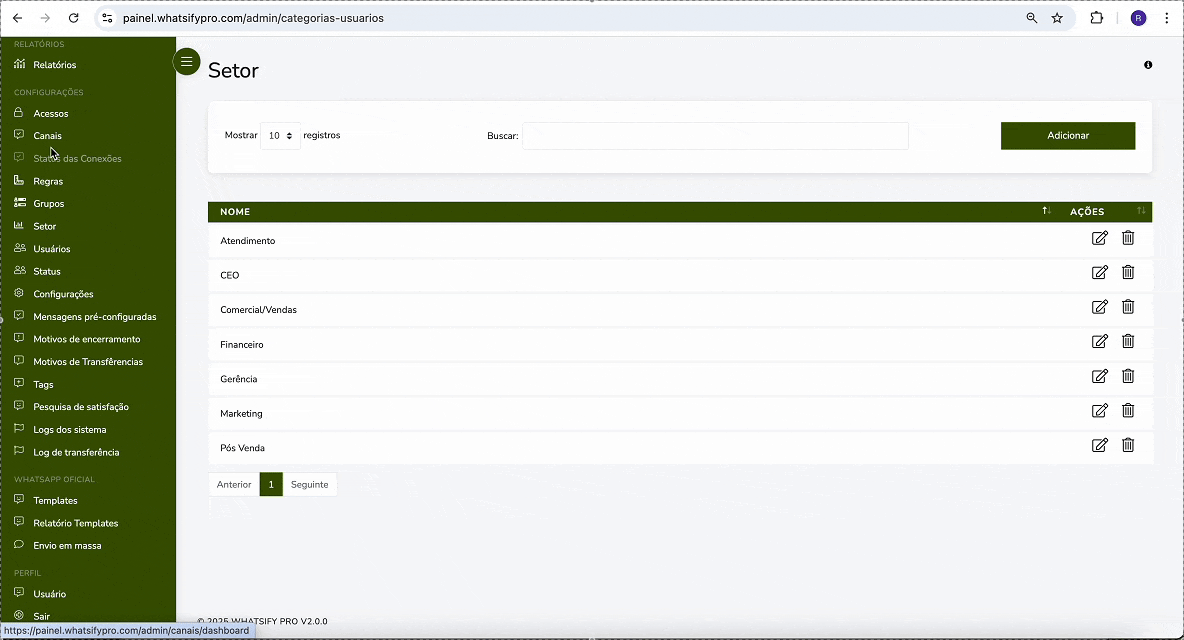Viewport: 1184px width, 640px height.
Task: Bookmark this page with star icon
Action: click(x=1057, y=18)
